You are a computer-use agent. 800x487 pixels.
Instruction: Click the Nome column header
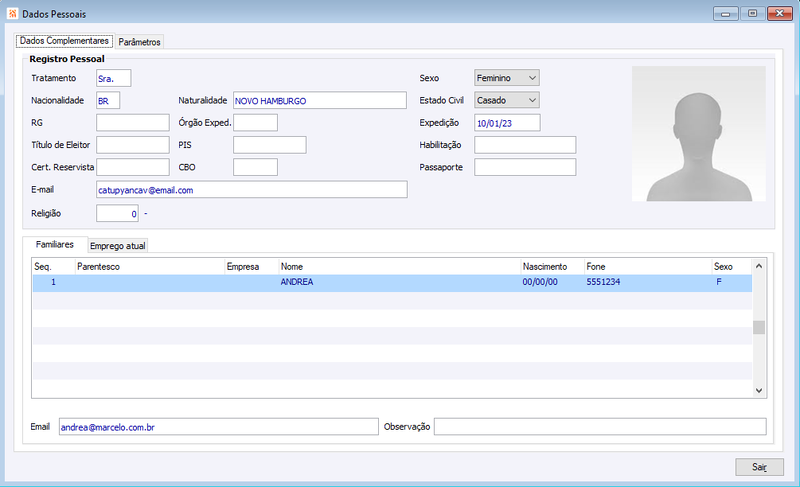coord(399,267)
